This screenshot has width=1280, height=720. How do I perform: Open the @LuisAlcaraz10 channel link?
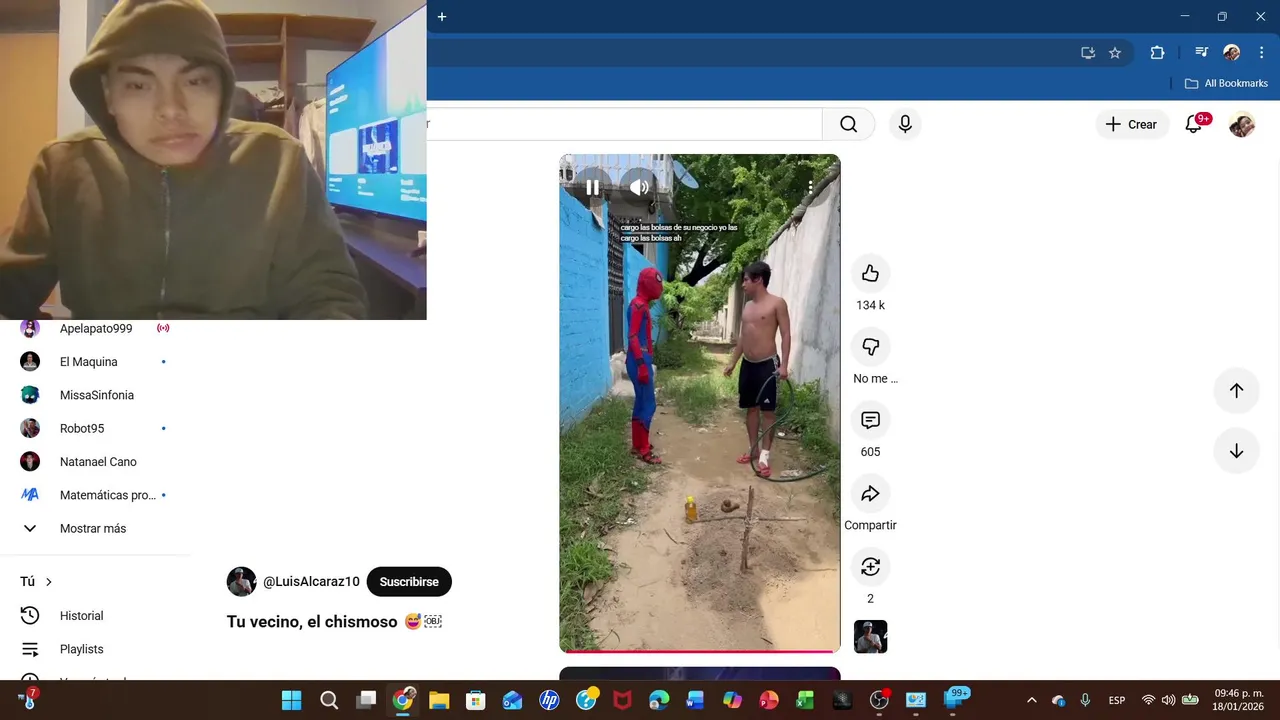coord(311,582)
